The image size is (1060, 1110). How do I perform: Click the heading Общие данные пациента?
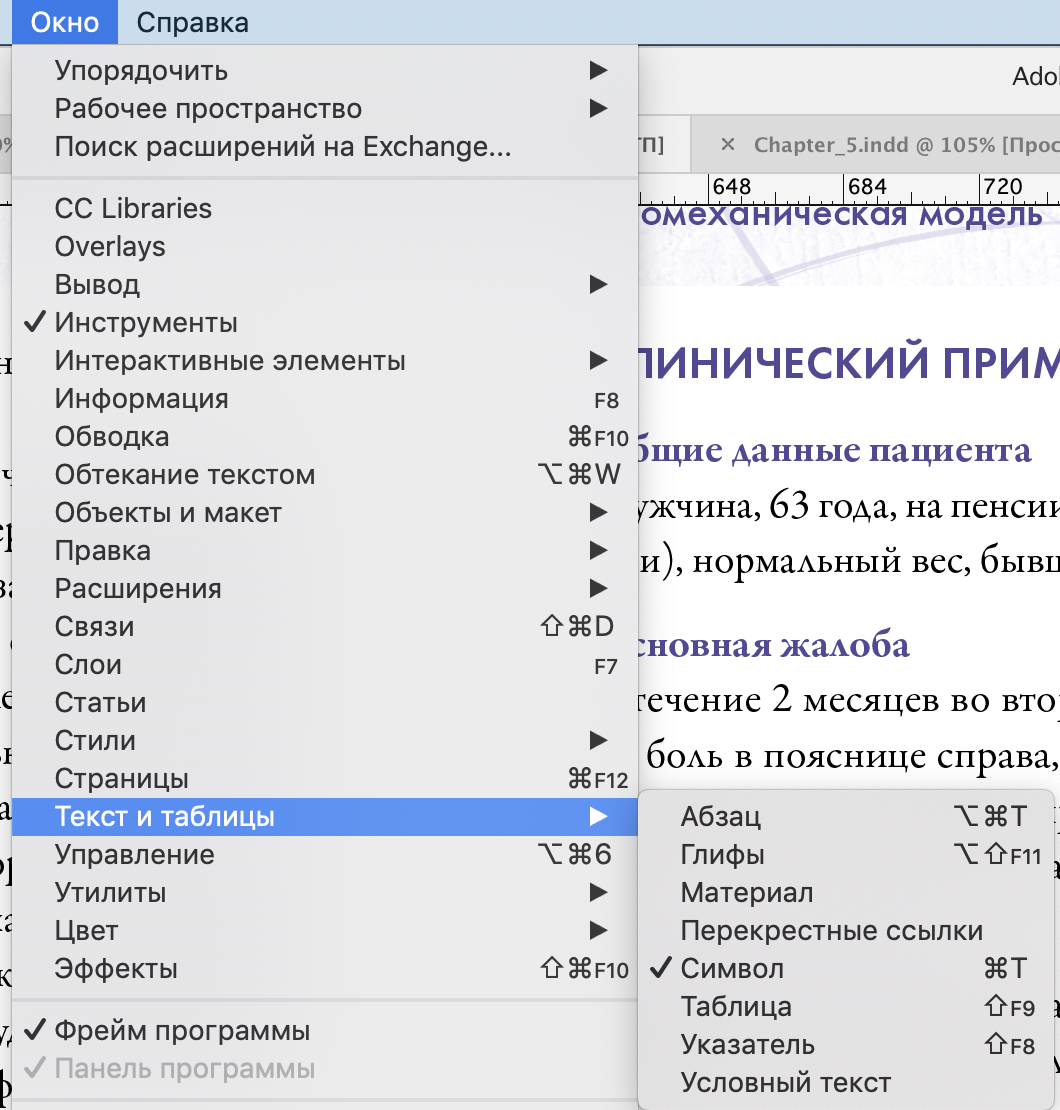pos(834,451)
